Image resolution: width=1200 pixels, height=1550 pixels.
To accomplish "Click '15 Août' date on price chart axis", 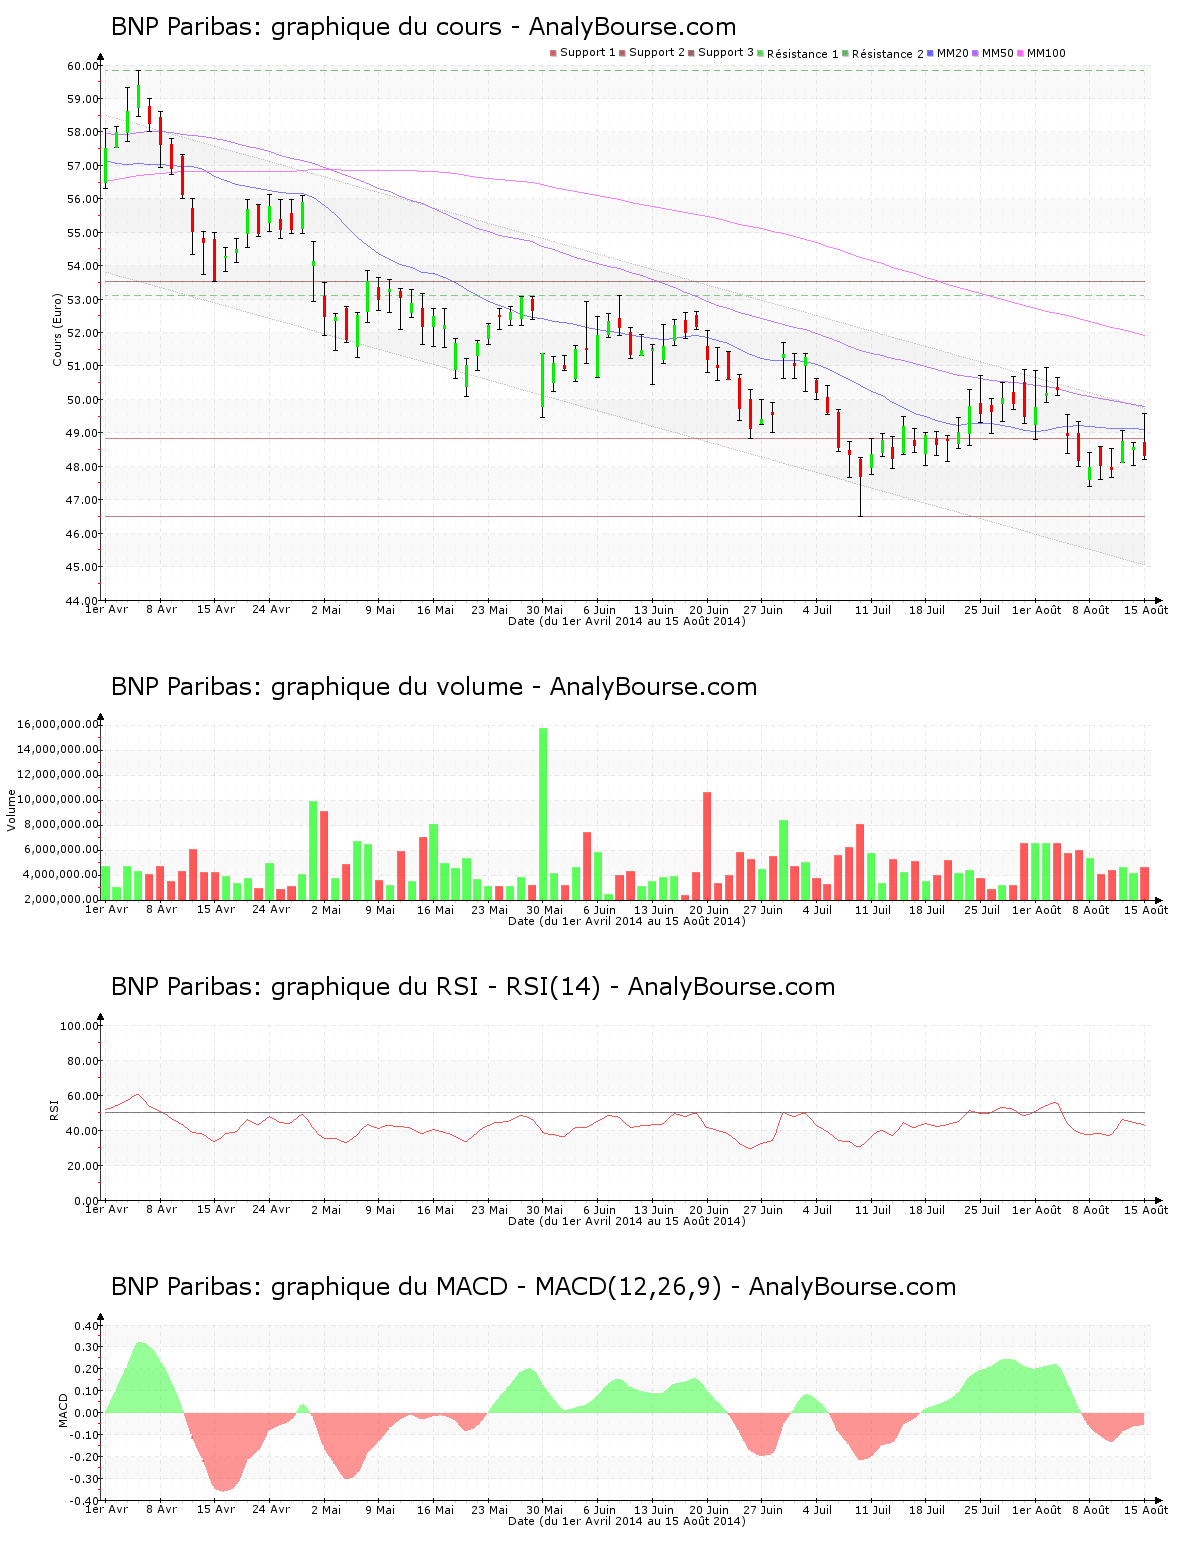I will (1145, 609).
